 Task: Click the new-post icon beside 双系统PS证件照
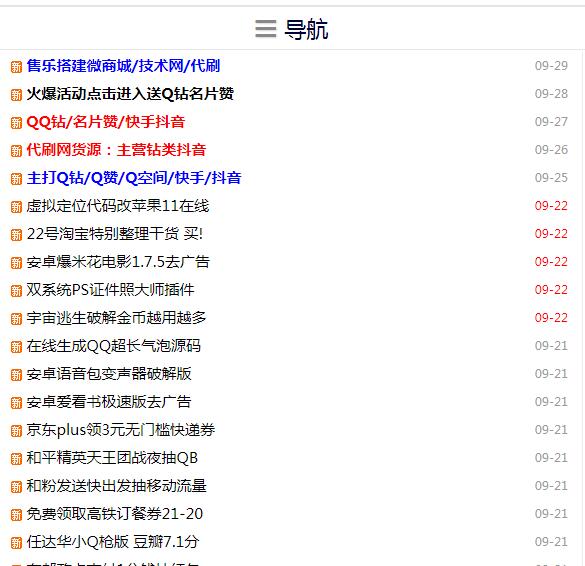[x=16, y=291]
